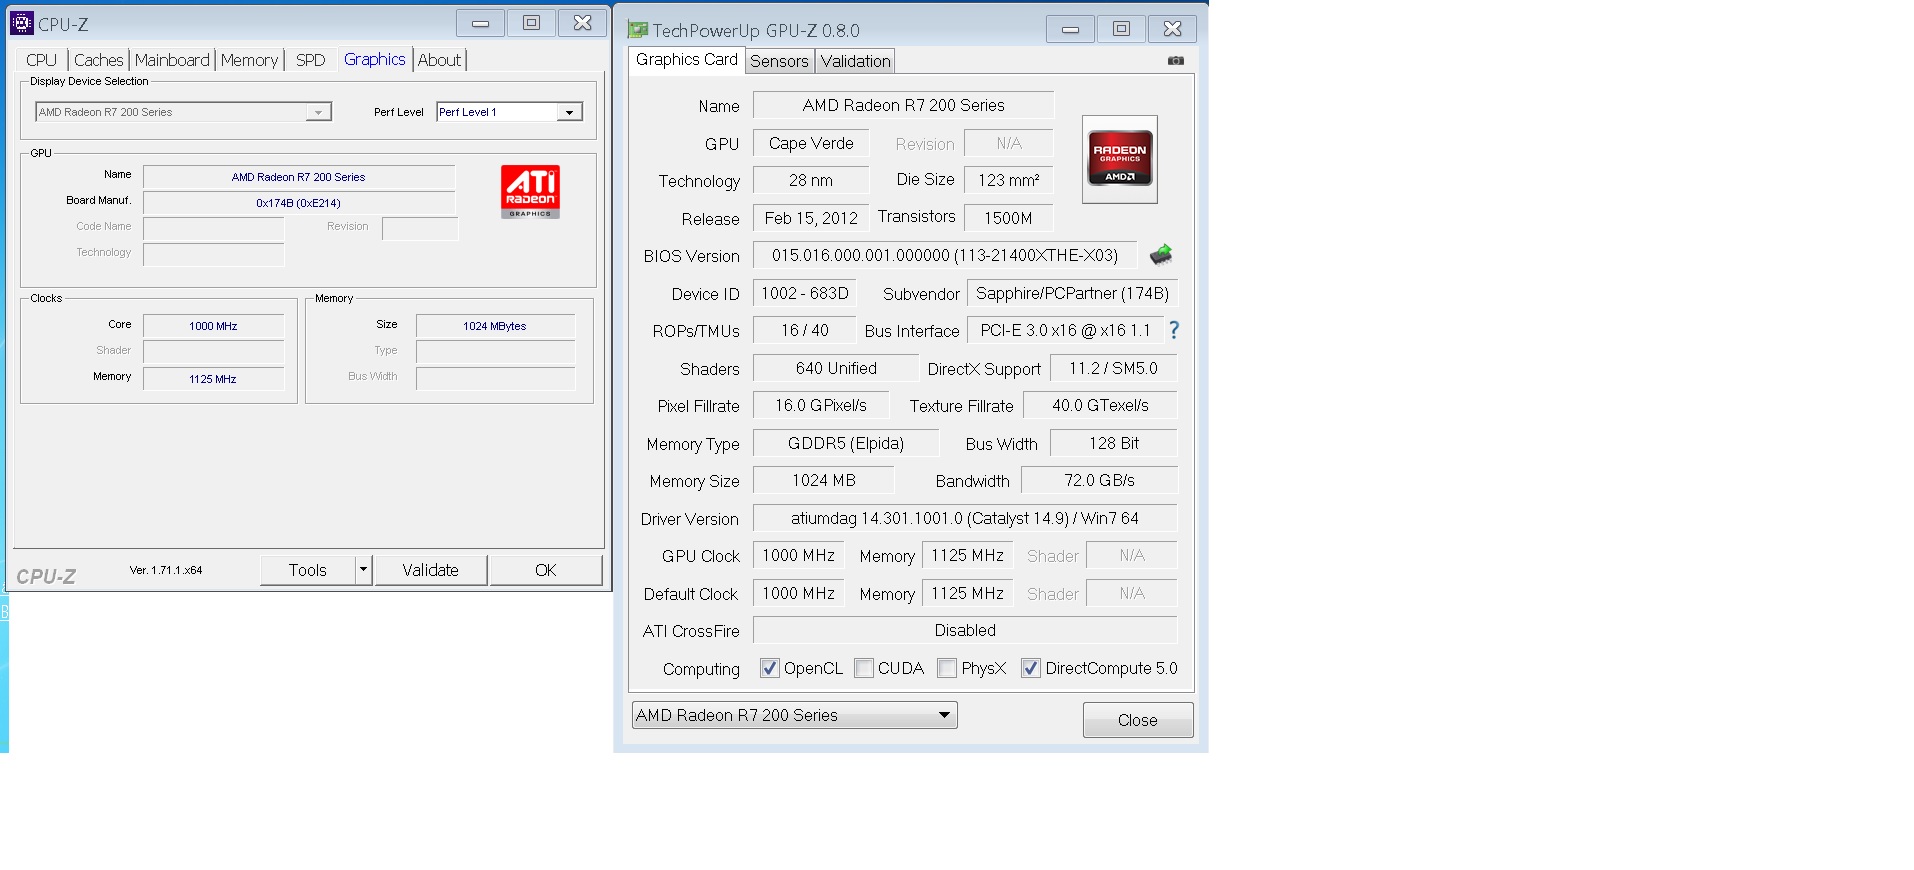The height and width of the screenshot is (870, 1914).
Task: Toggle the OpenCL checkbox
Action: coord(769,668)
